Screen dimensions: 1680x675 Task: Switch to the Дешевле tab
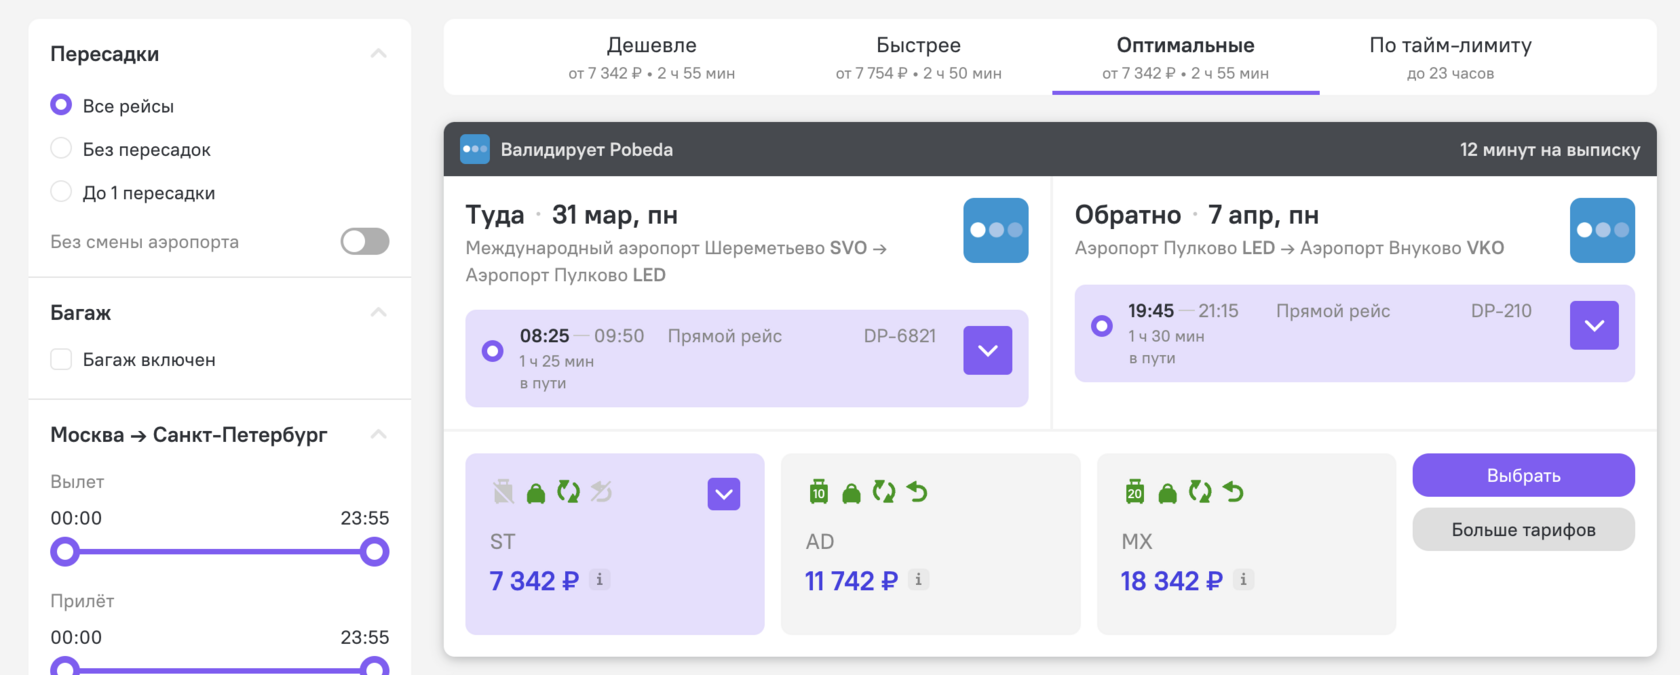(652, 57)
